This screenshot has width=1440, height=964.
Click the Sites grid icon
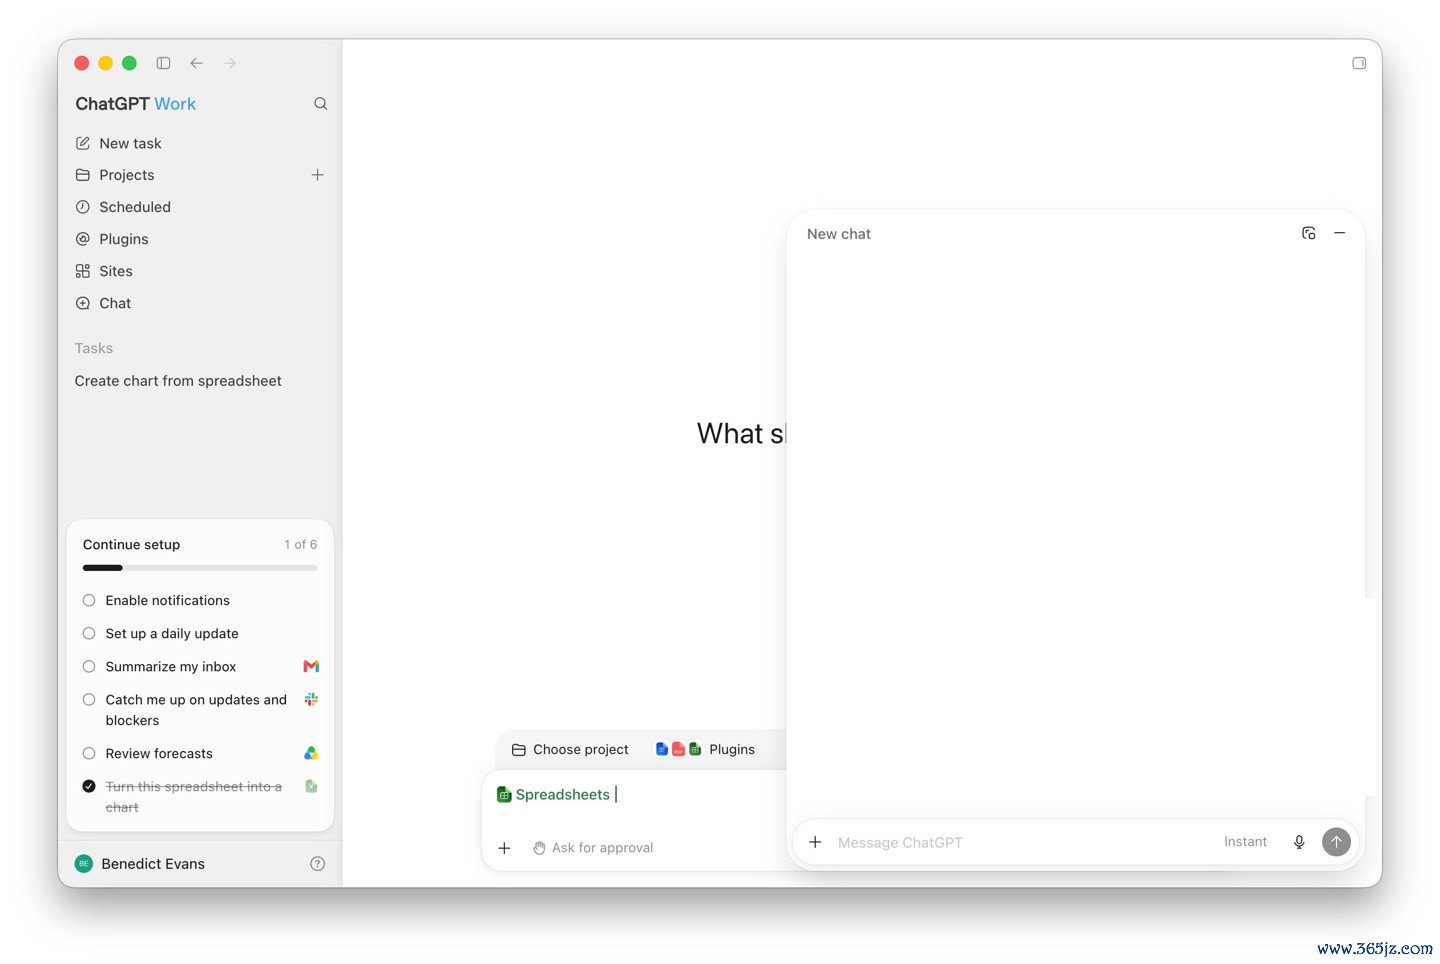click(83, 271)
